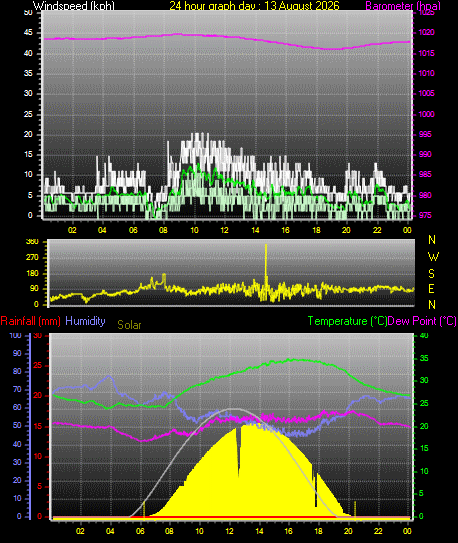Click the 975 barometer axis value
Screen dimensions: 458x543
tap(425, 215)
